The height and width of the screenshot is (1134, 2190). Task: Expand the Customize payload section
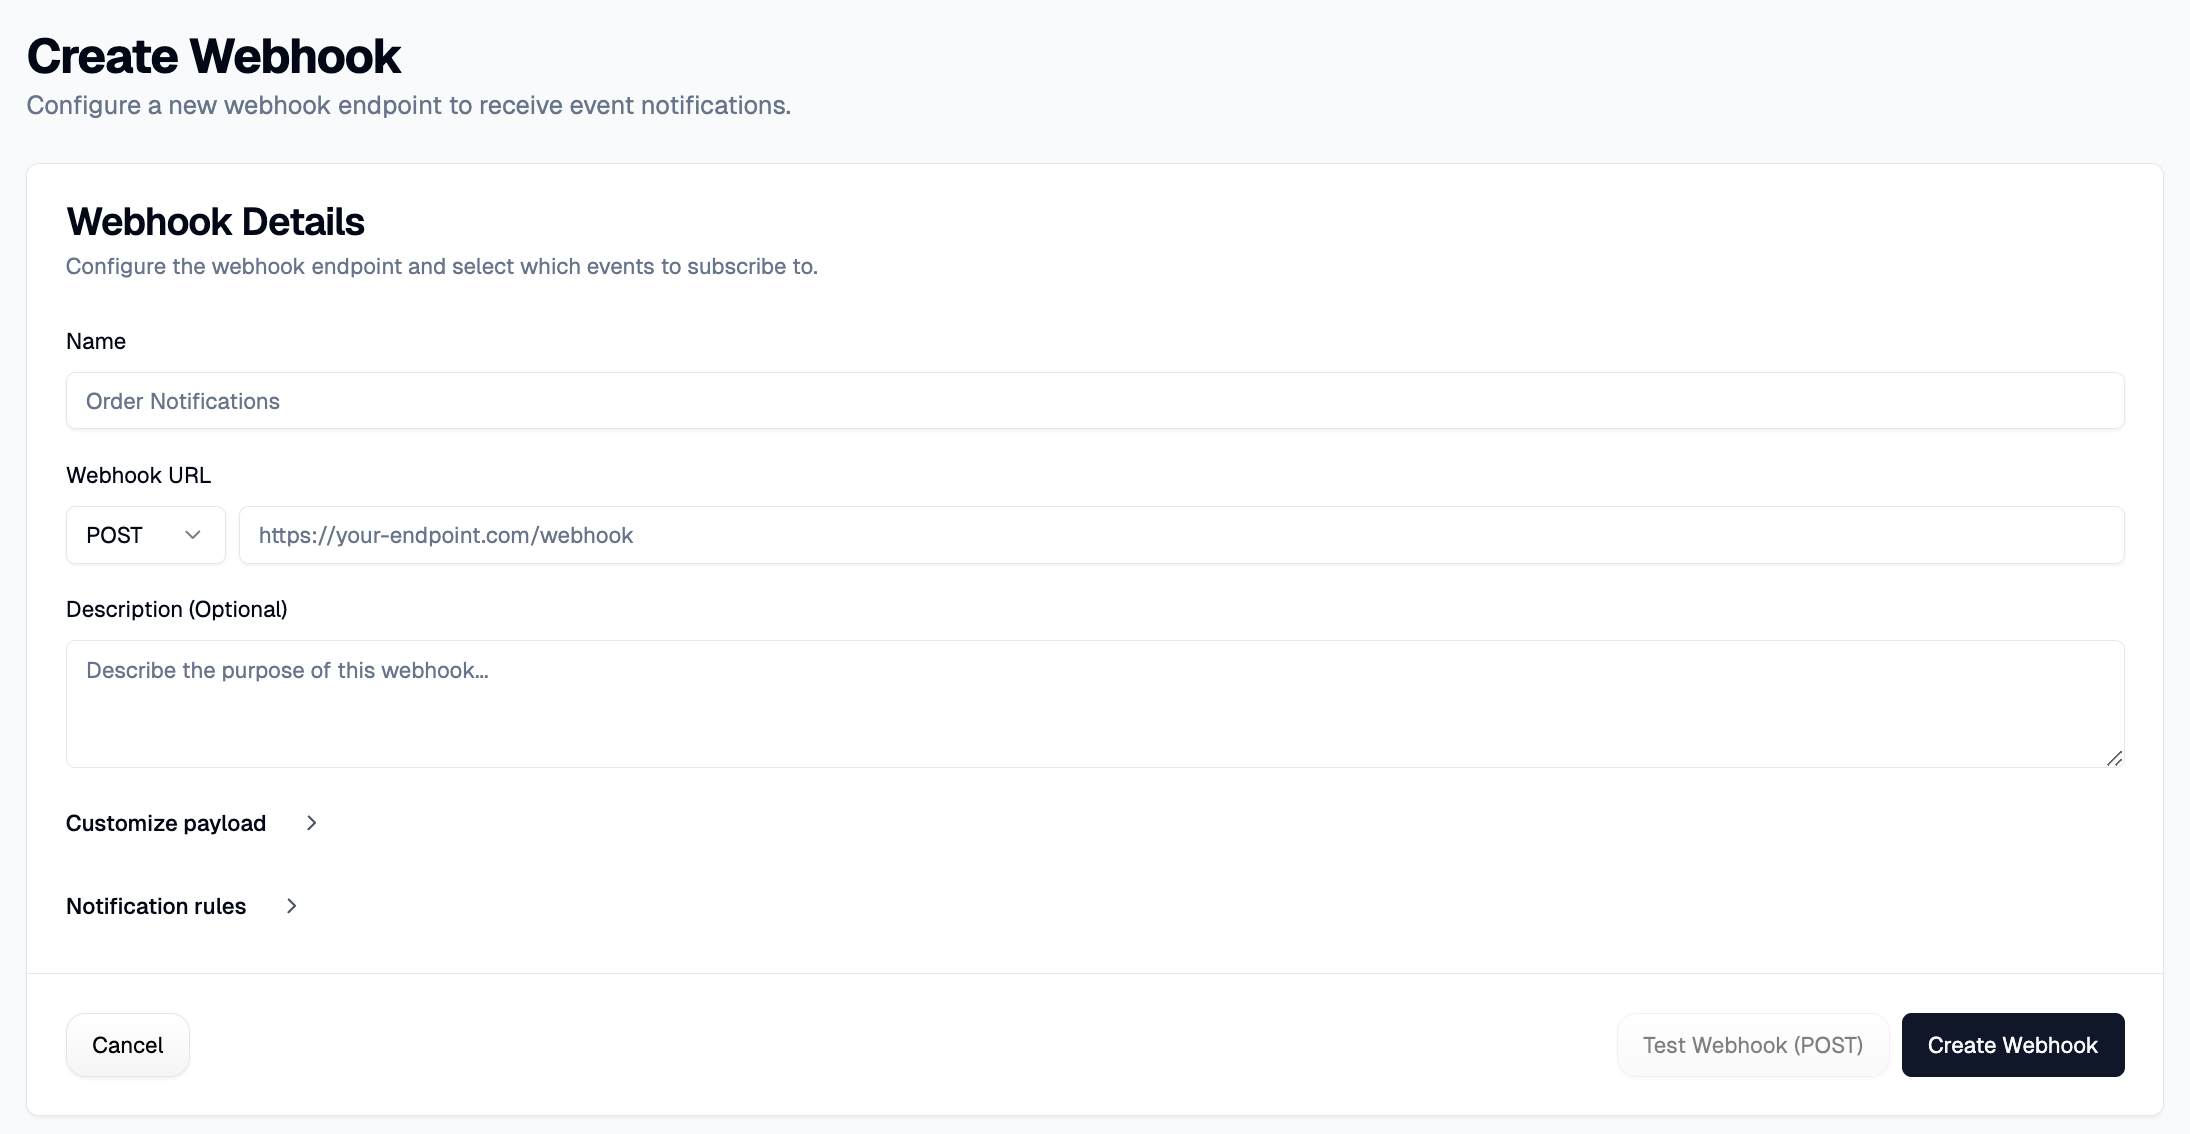165,823
